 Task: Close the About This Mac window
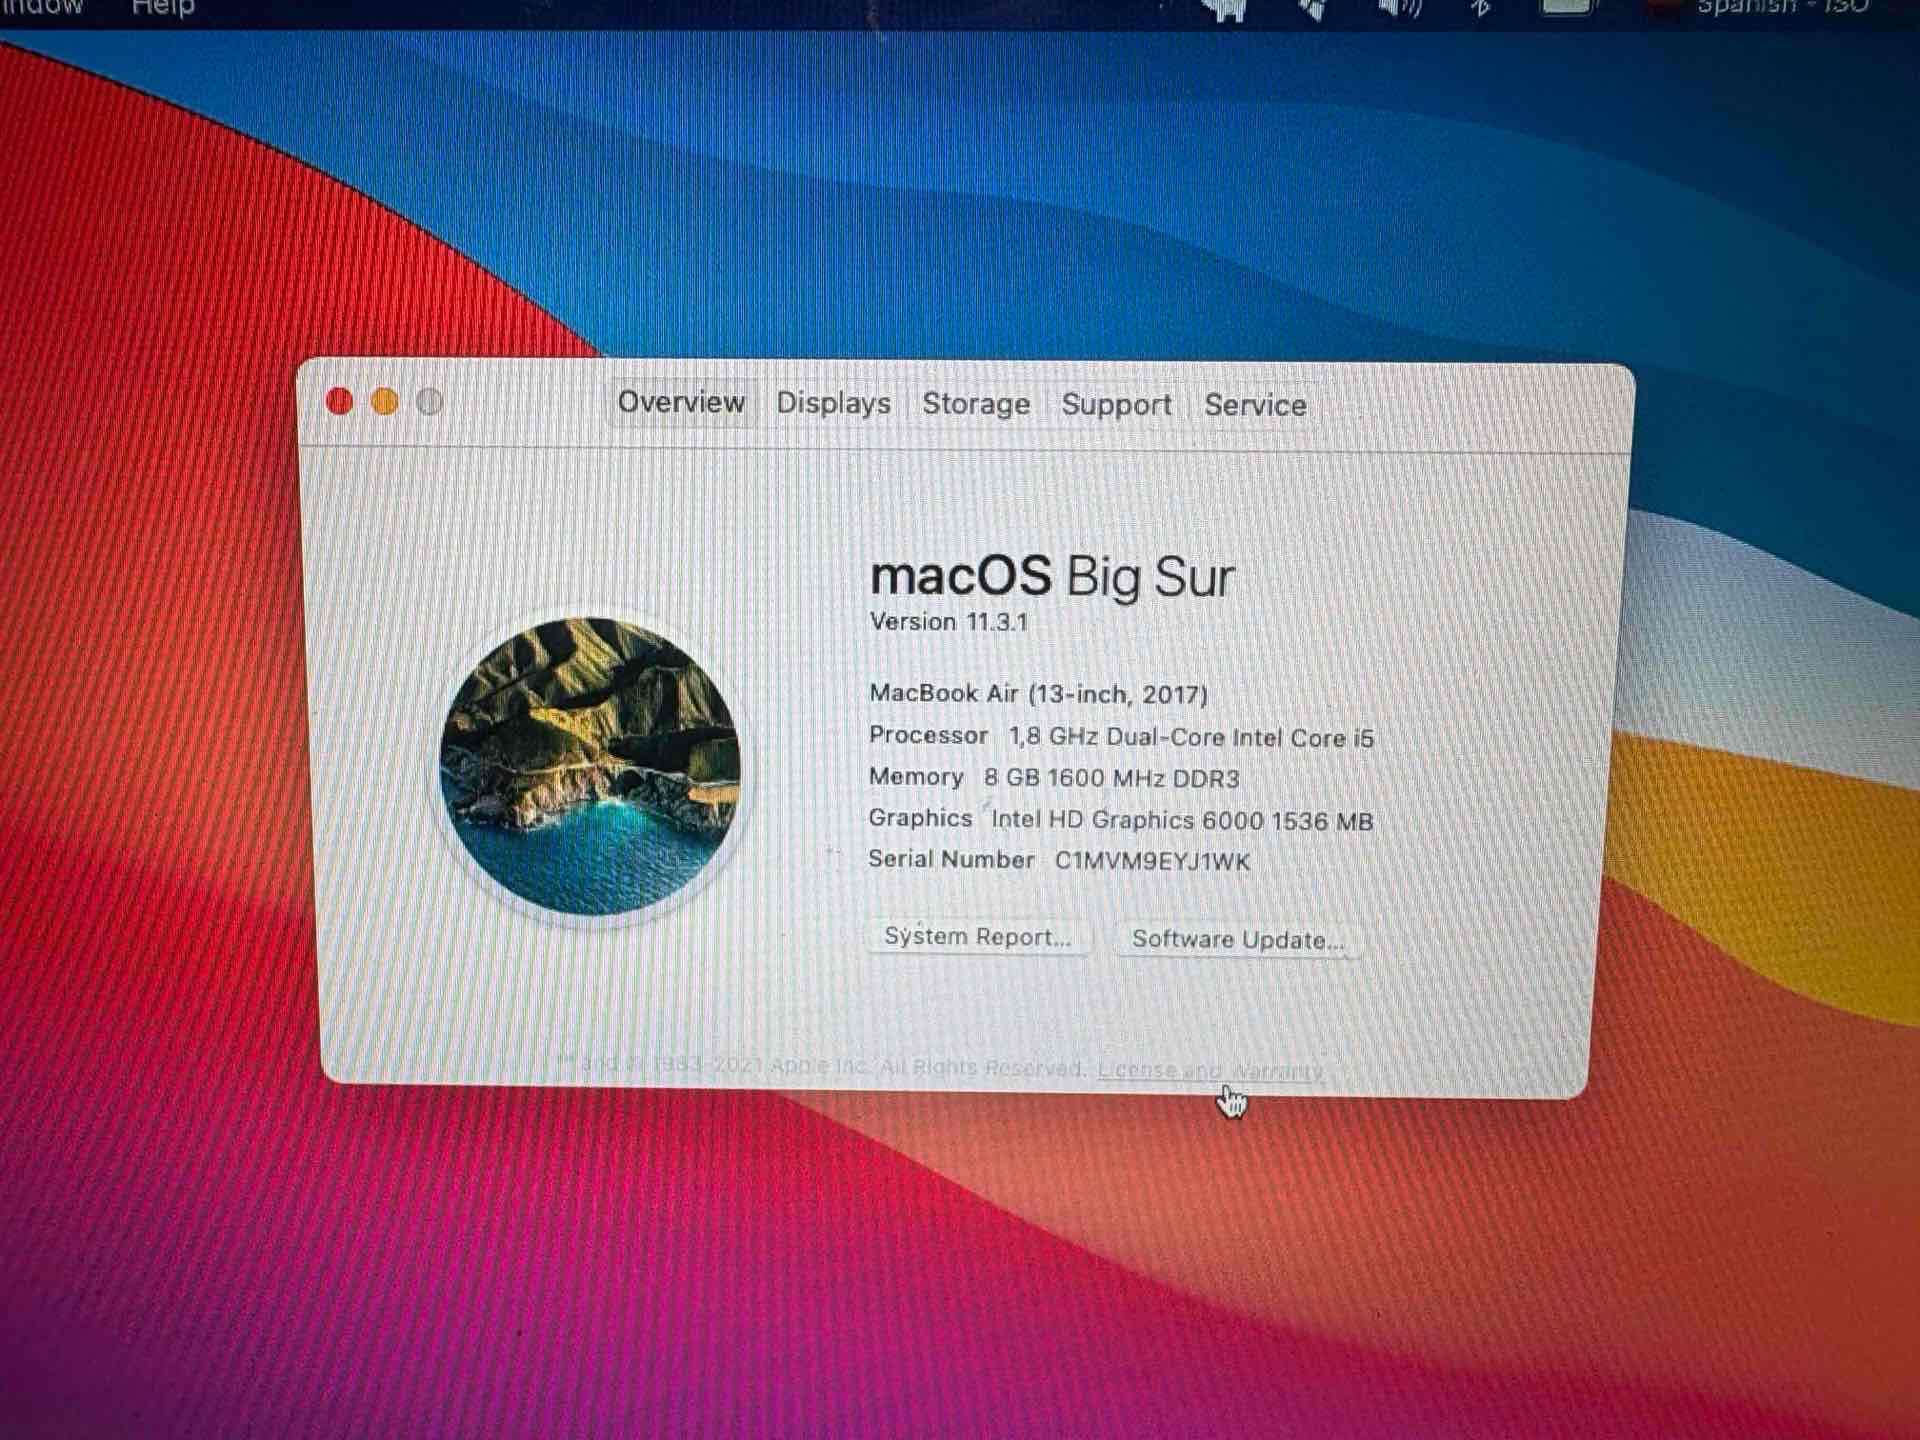tap(341, 398)
